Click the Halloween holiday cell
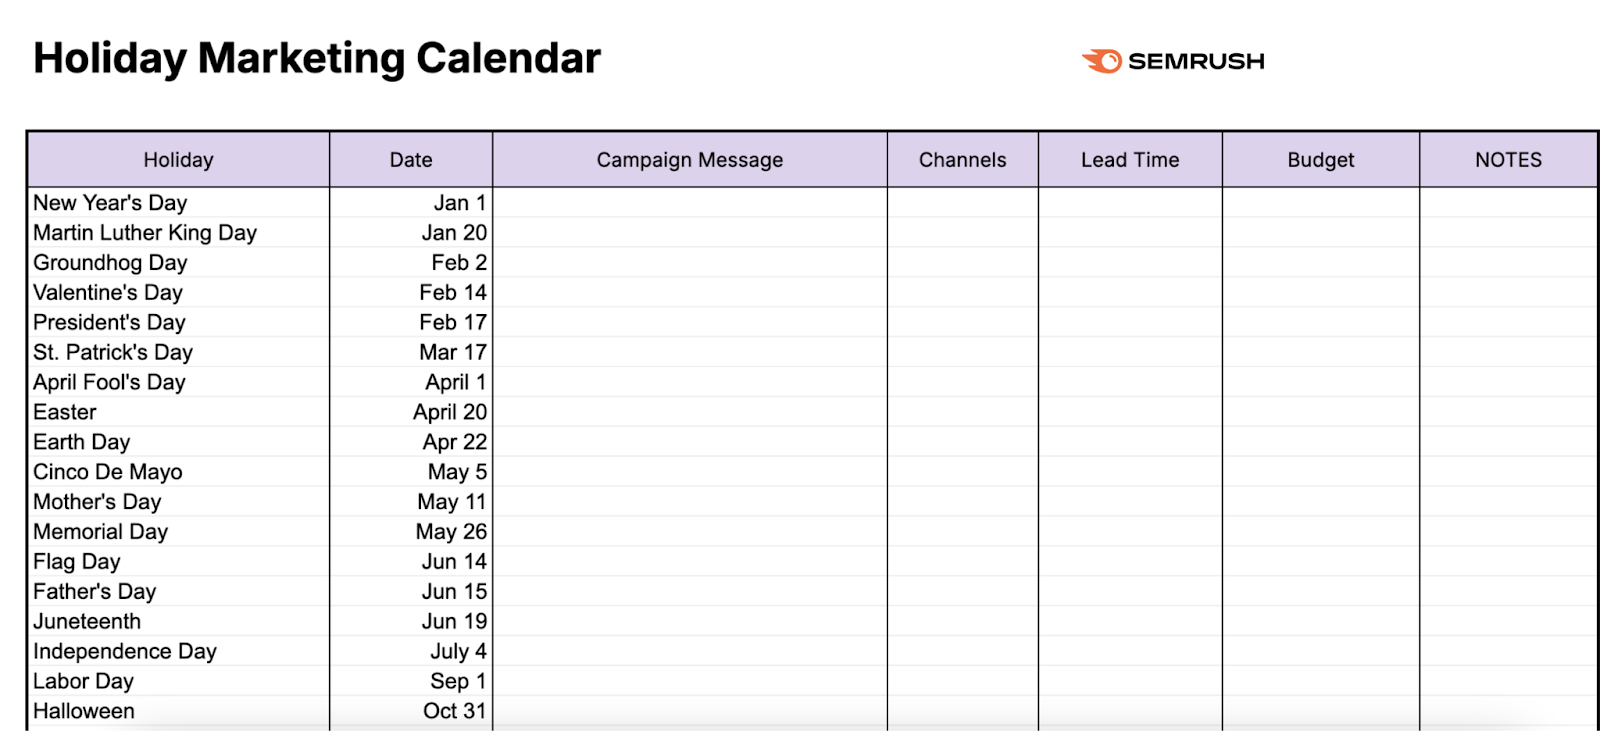 point(84,711)
